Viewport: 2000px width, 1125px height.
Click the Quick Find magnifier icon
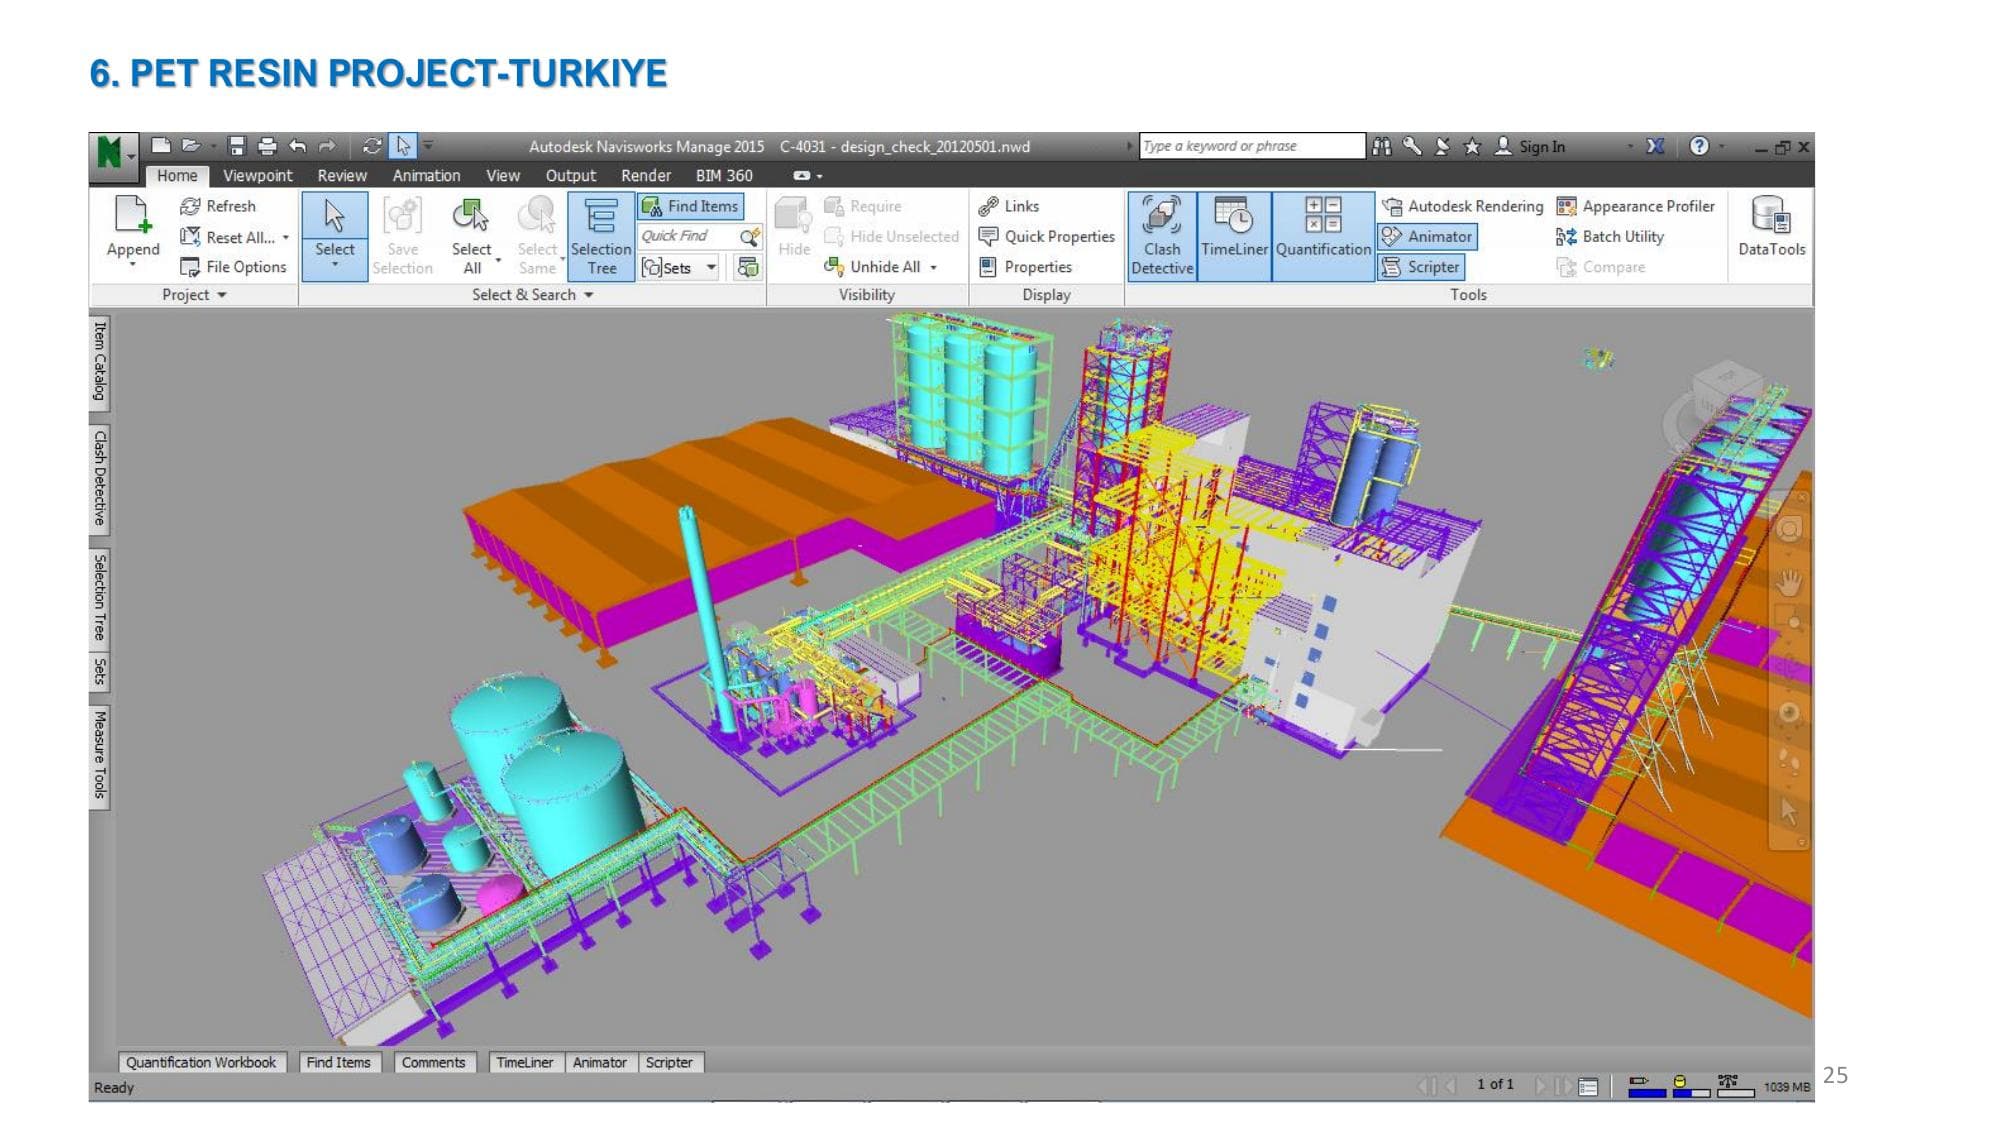pos(749,237)
